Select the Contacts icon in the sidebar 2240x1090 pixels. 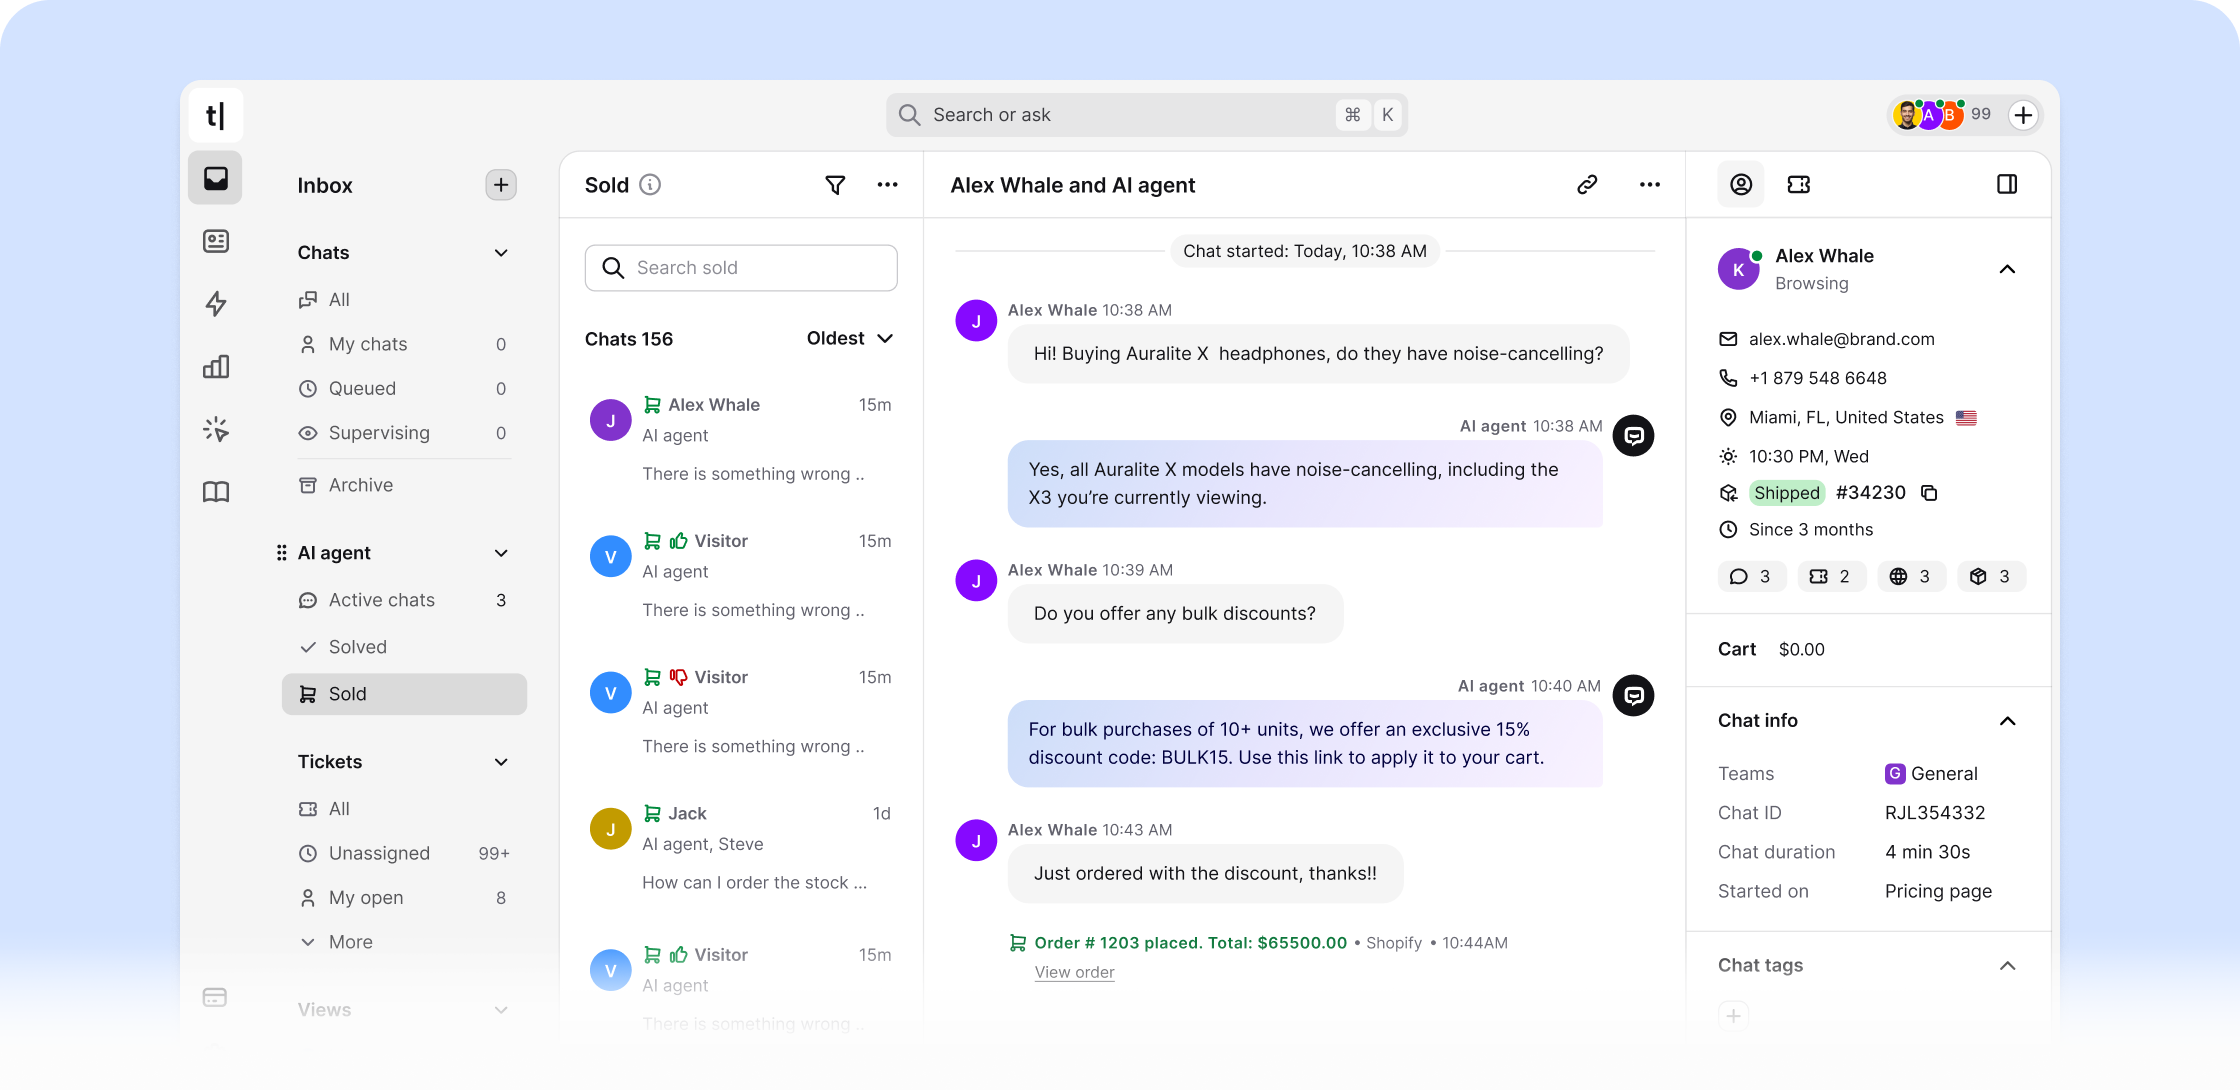215,241
